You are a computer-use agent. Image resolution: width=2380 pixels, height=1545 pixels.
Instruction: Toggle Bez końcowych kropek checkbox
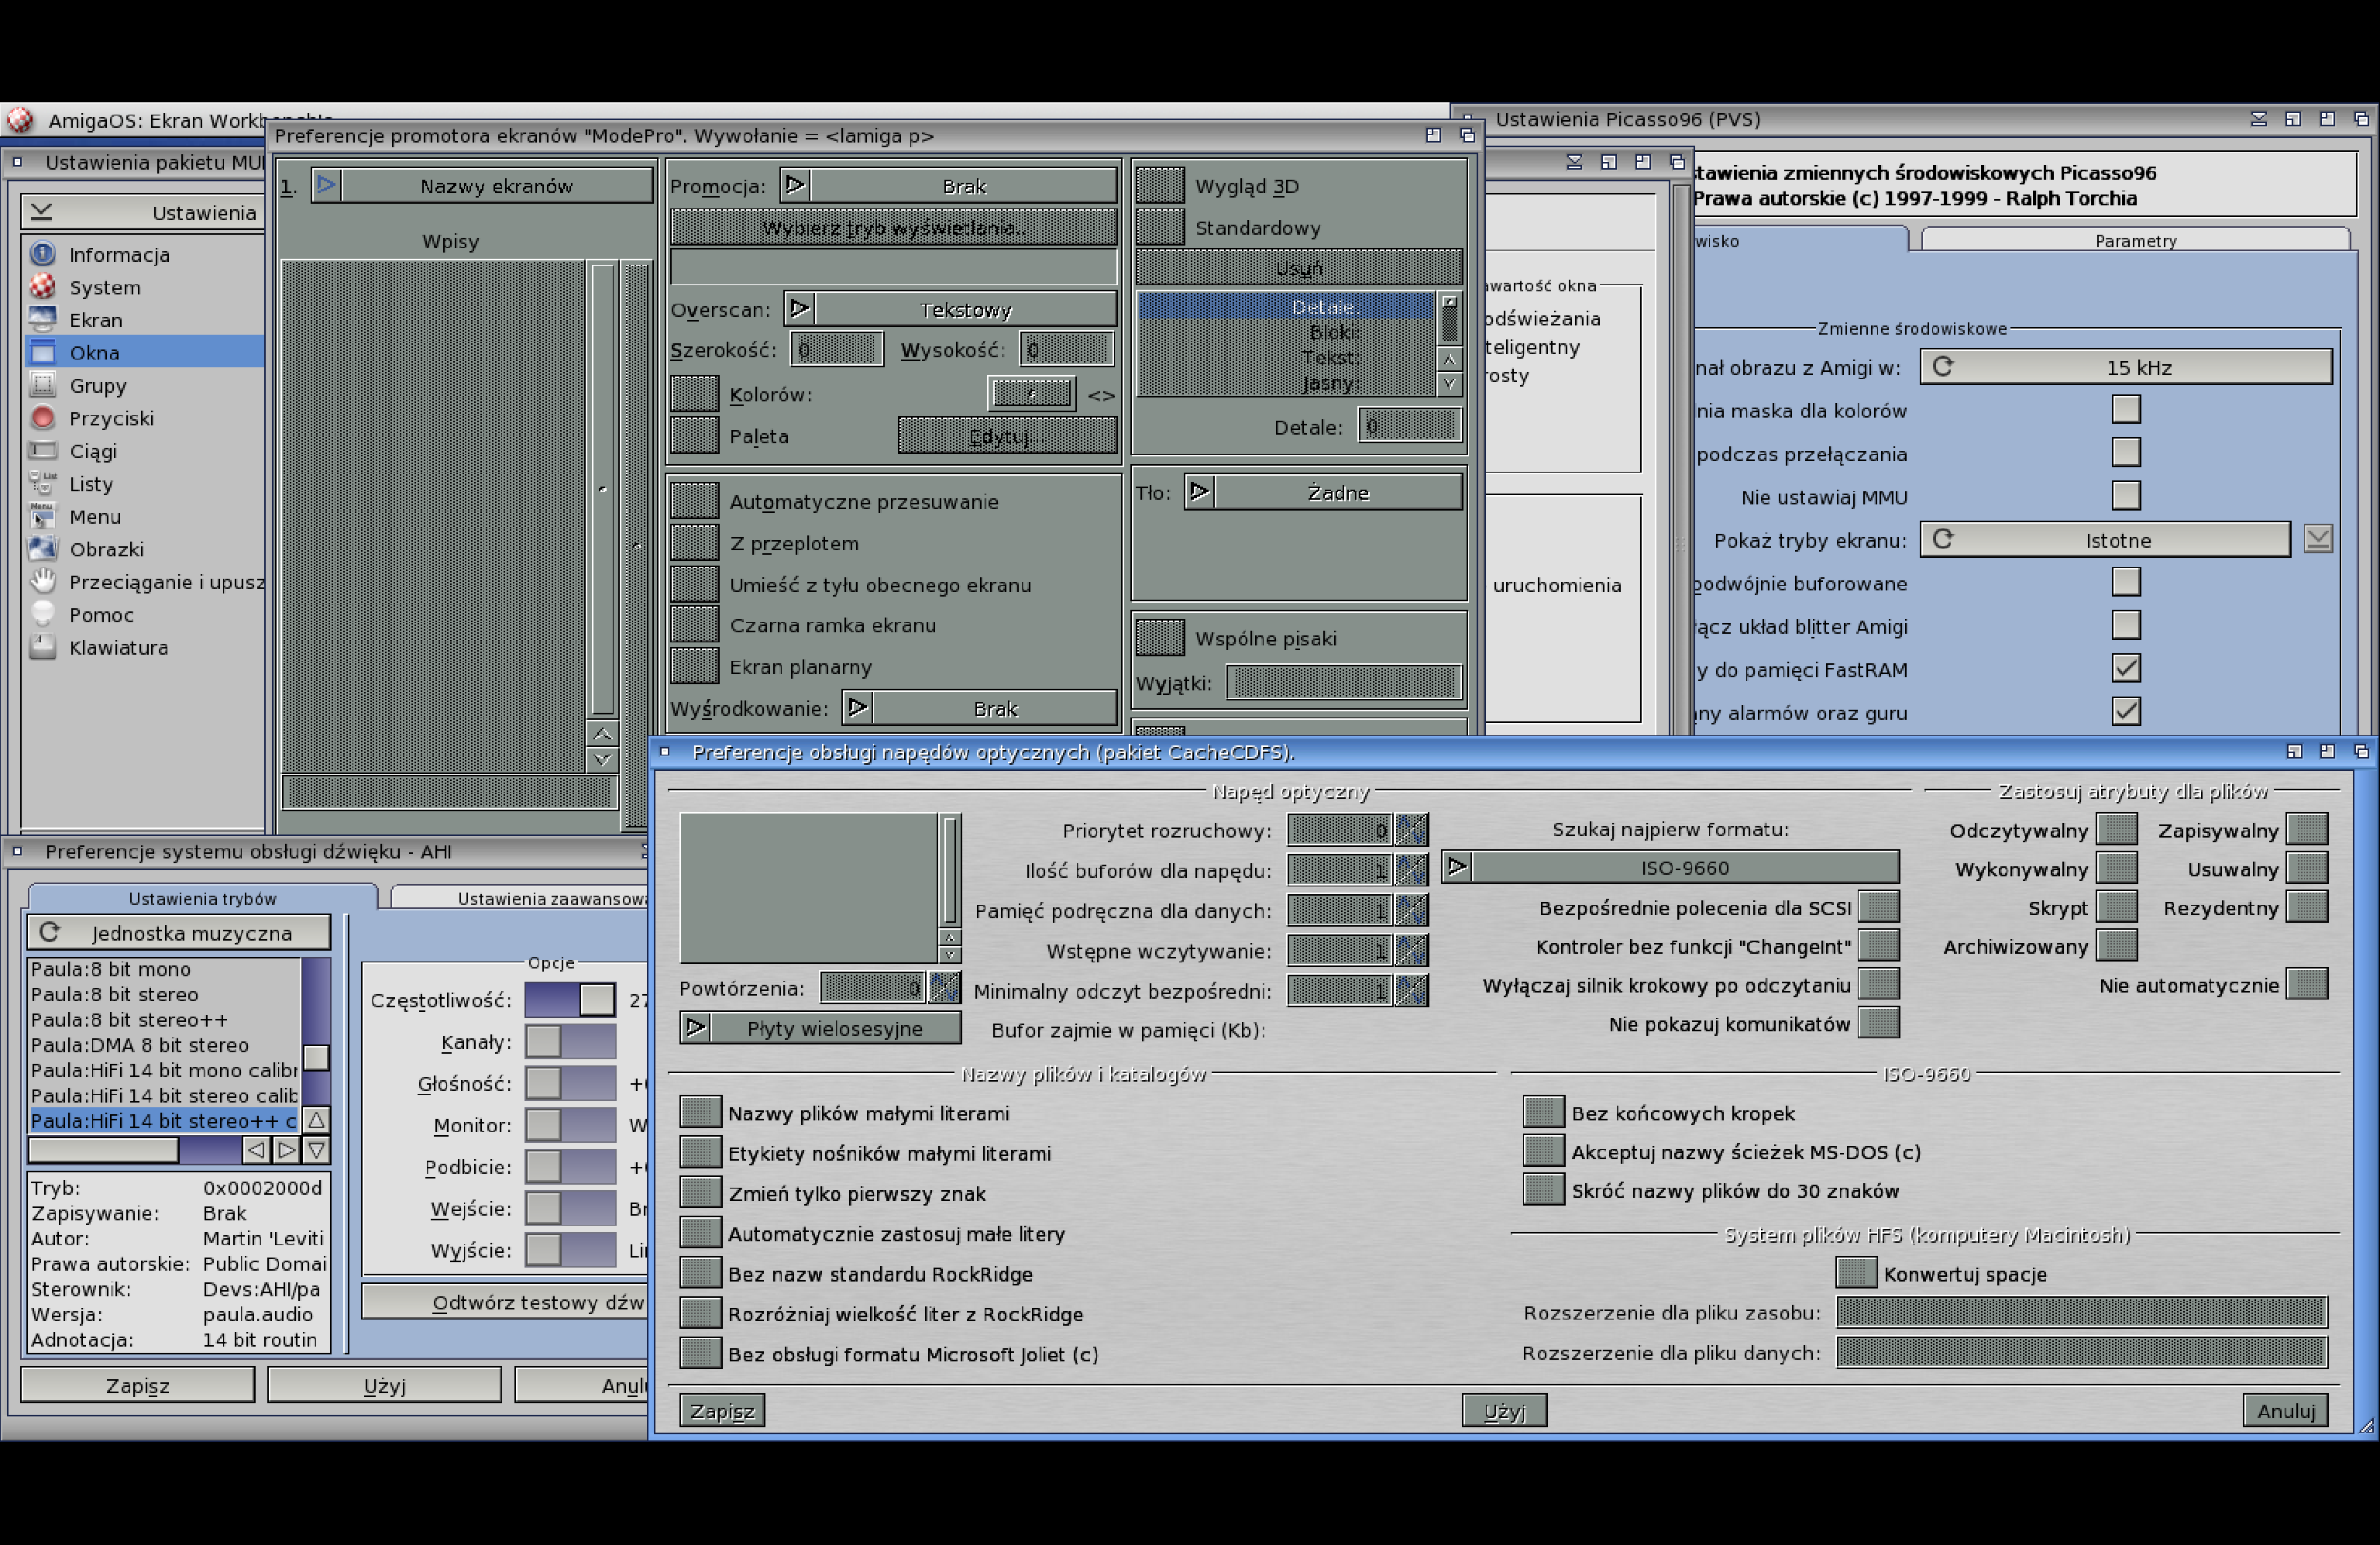1543,1112
